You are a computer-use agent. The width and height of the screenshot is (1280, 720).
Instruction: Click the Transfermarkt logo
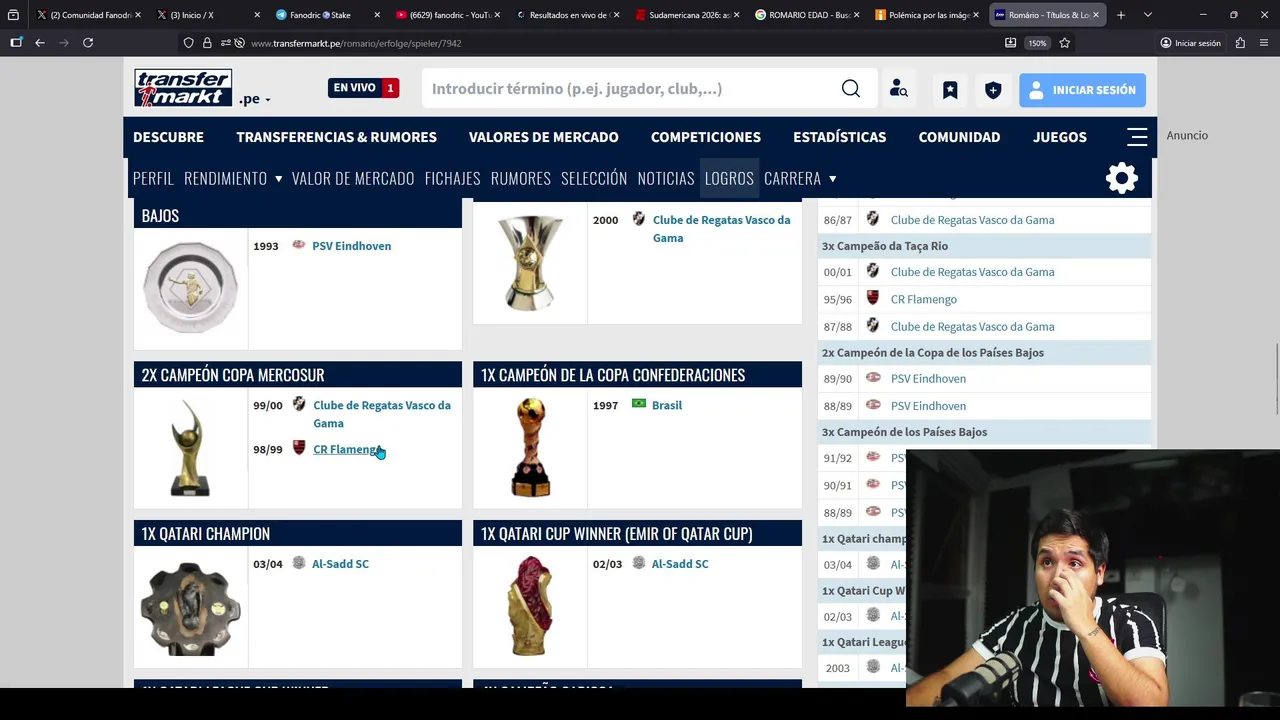183,88
